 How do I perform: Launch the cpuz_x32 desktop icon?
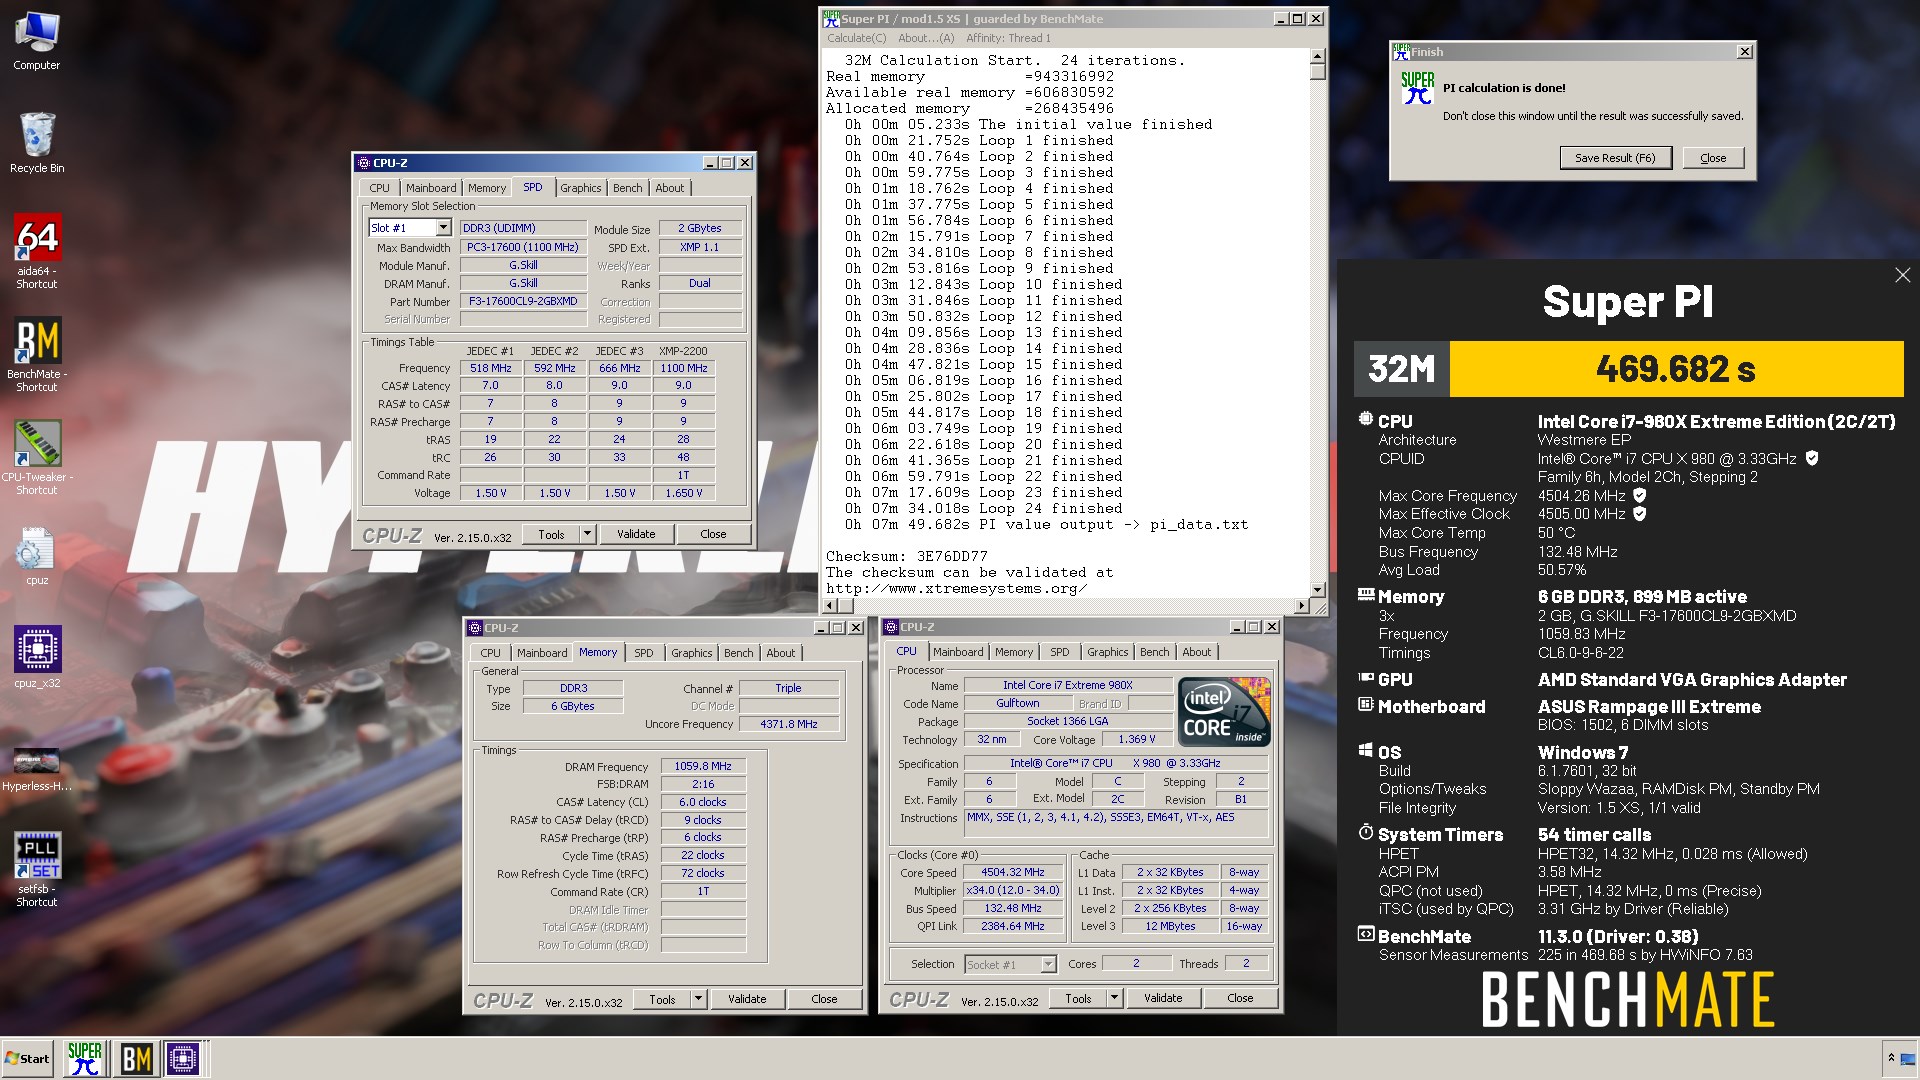37,657
